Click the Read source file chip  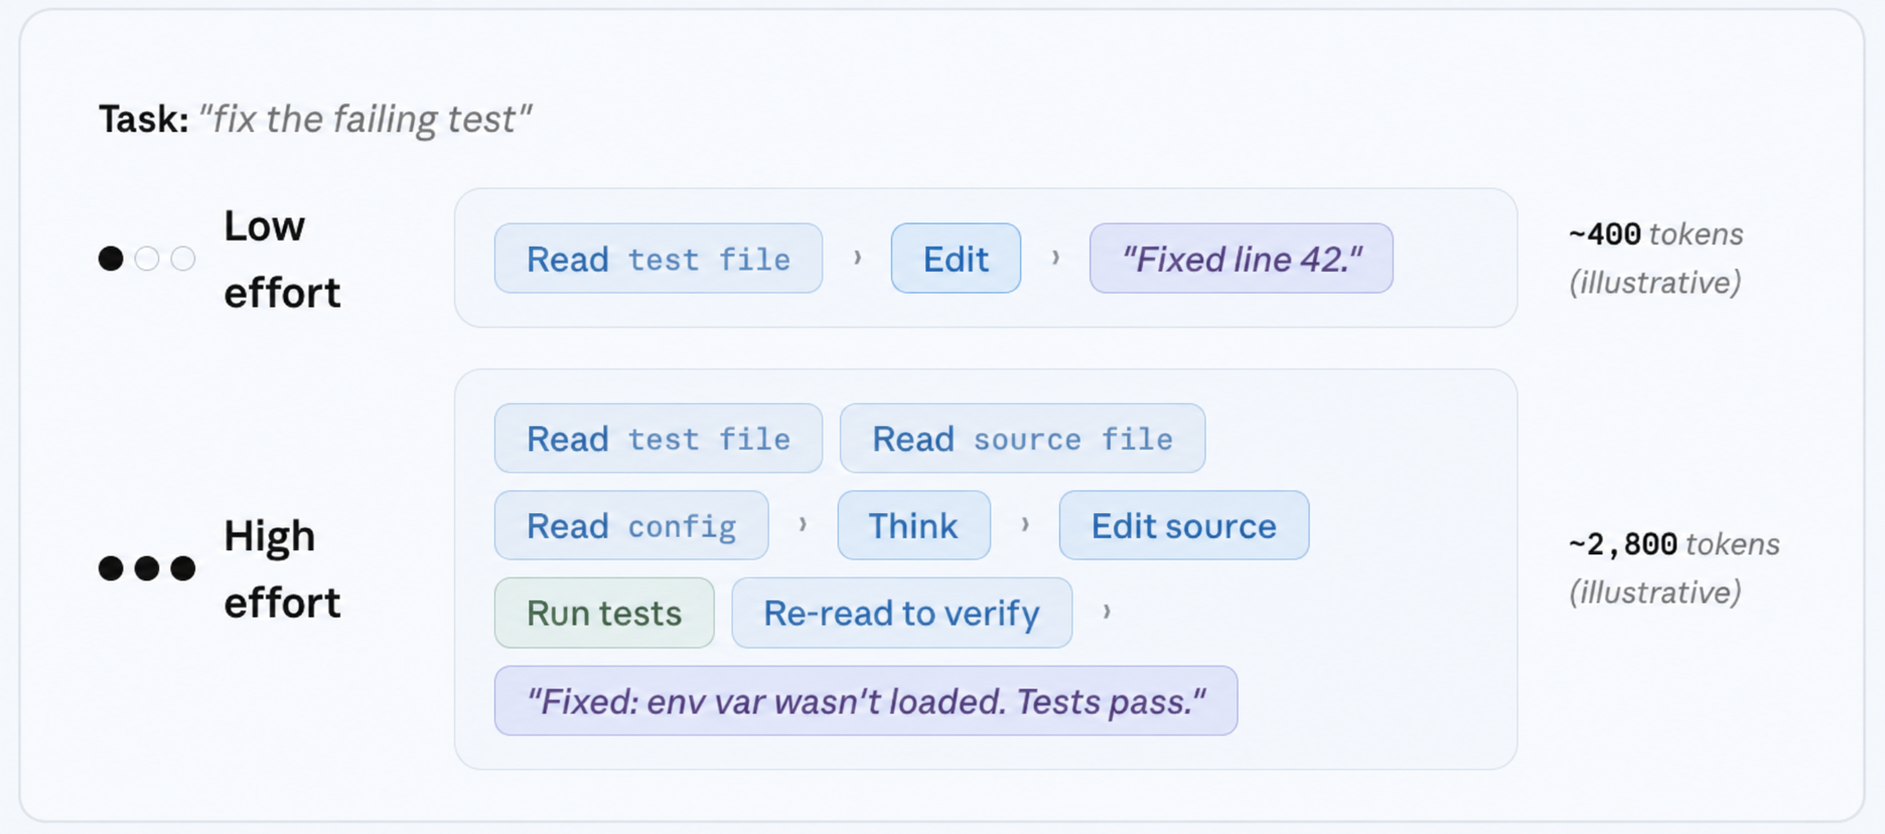(x=1023, y=438)
